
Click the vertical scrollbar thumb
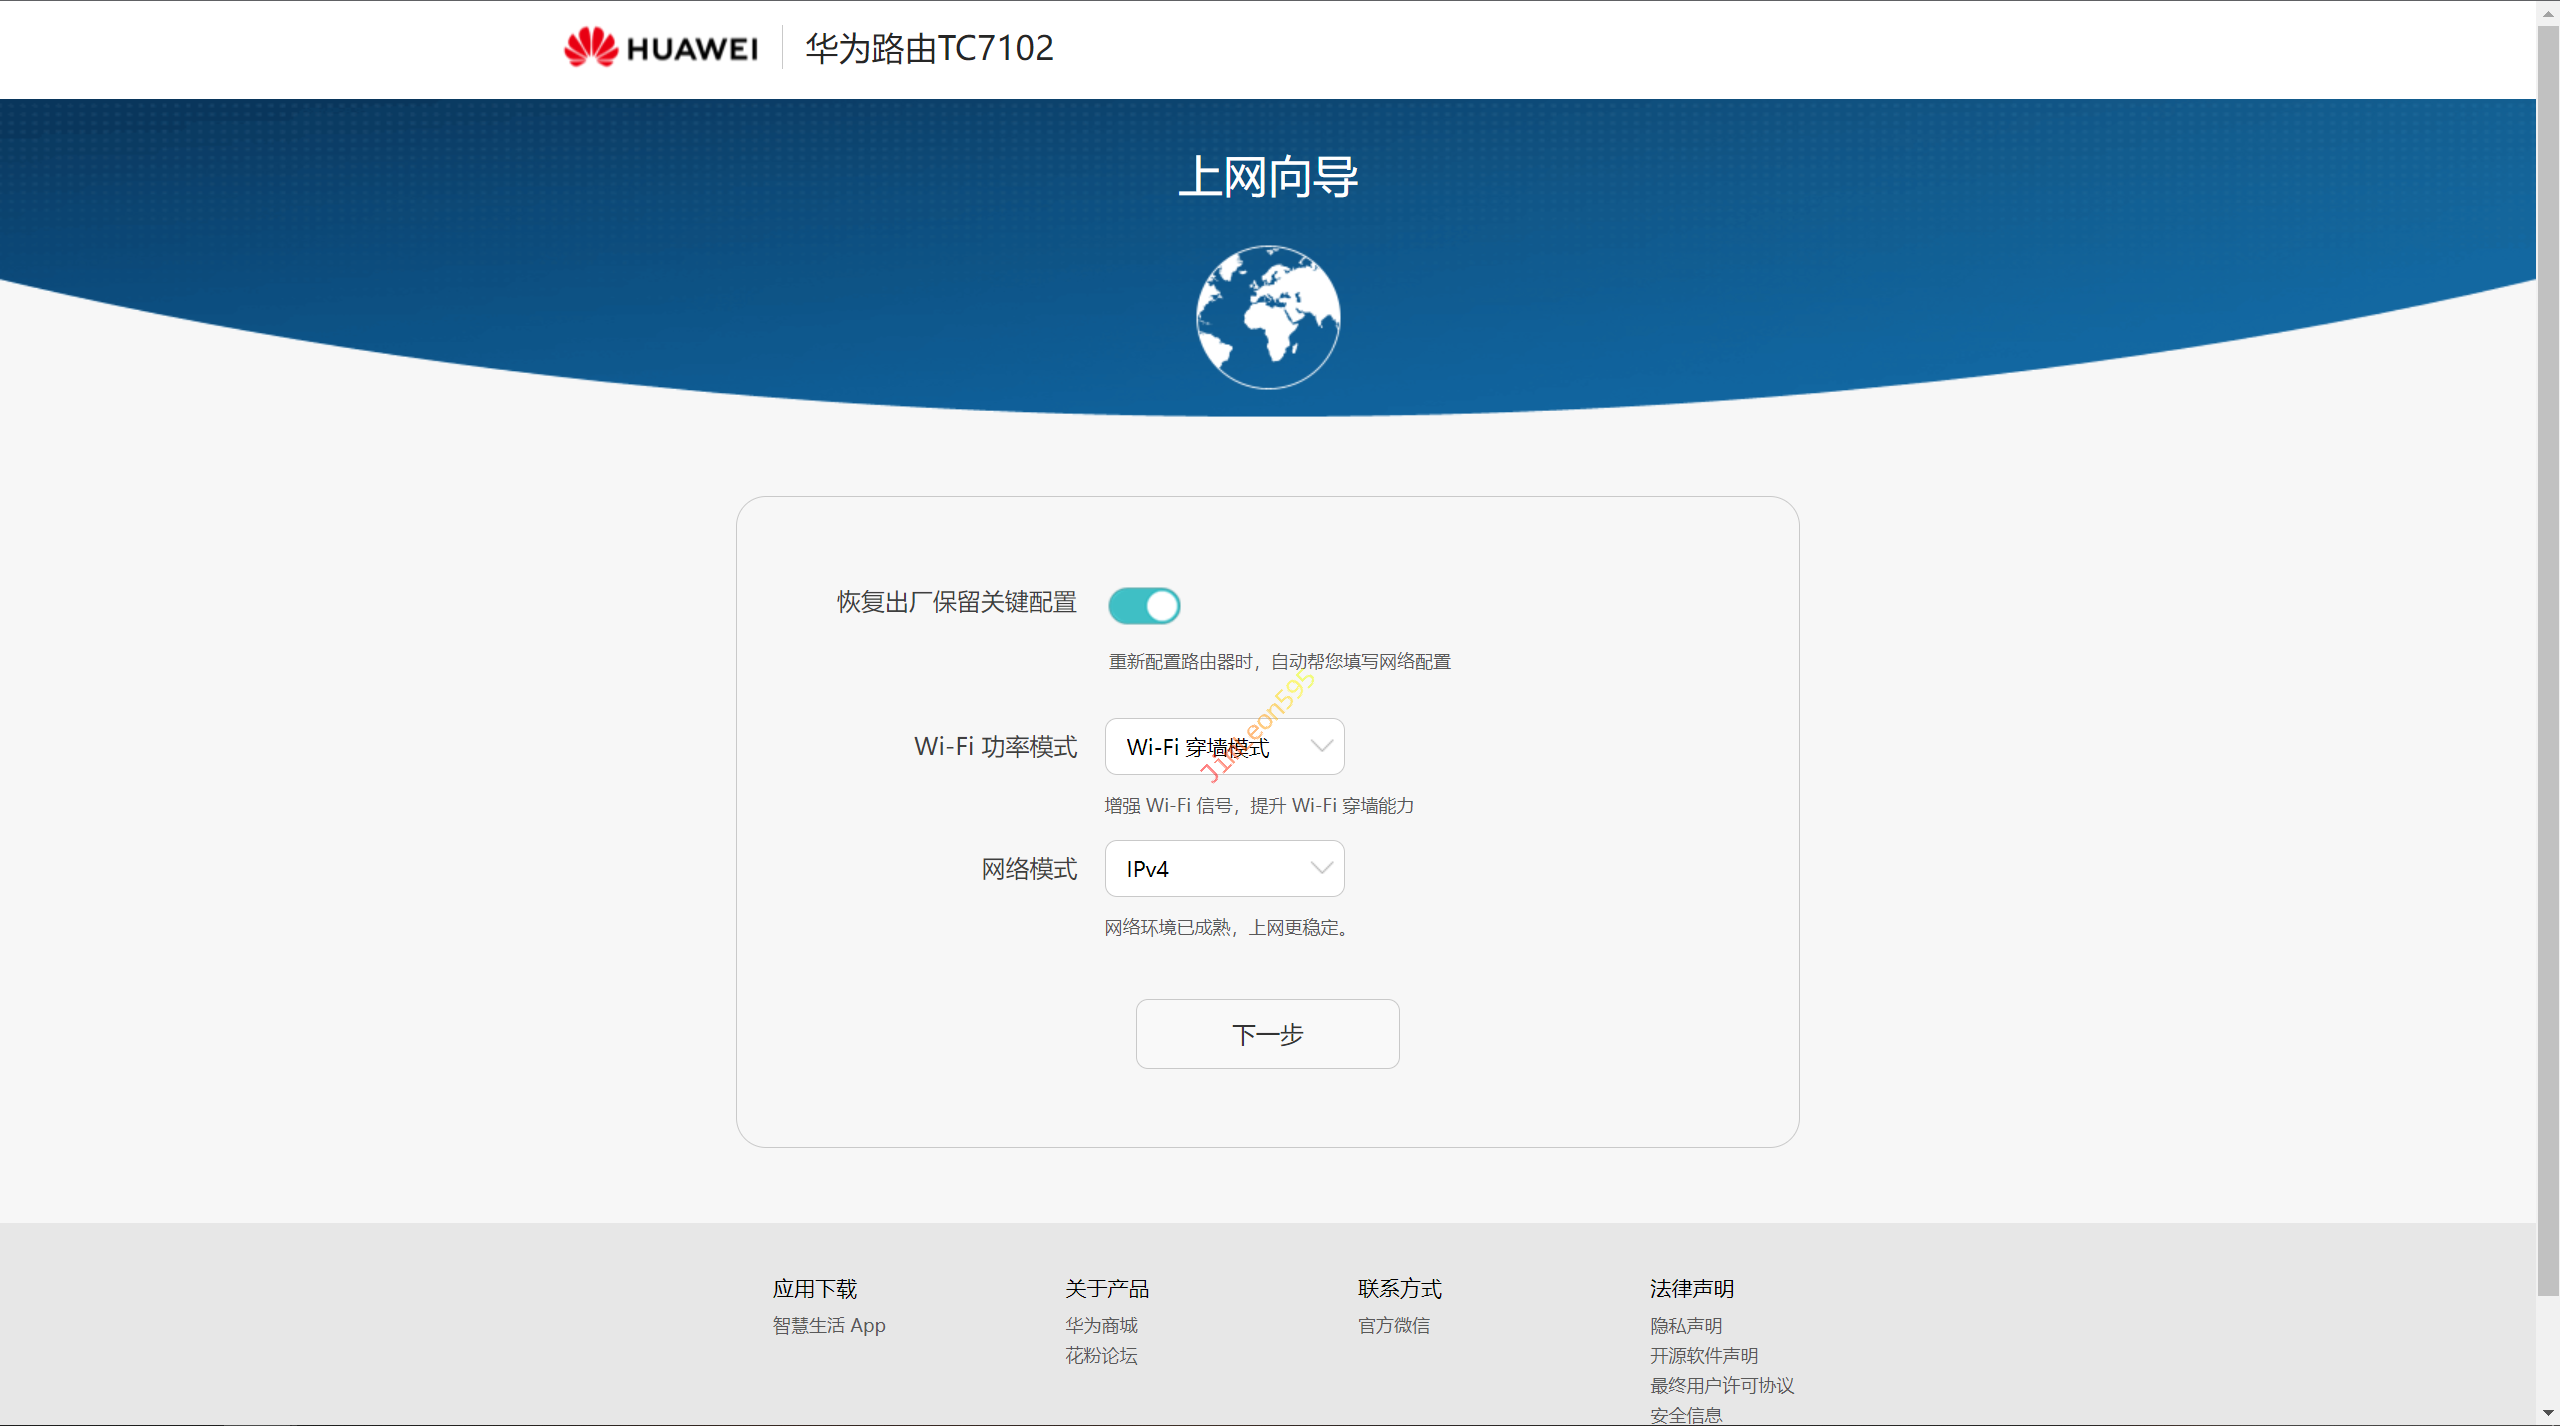pyautogui.click(x=2547, y=660)
